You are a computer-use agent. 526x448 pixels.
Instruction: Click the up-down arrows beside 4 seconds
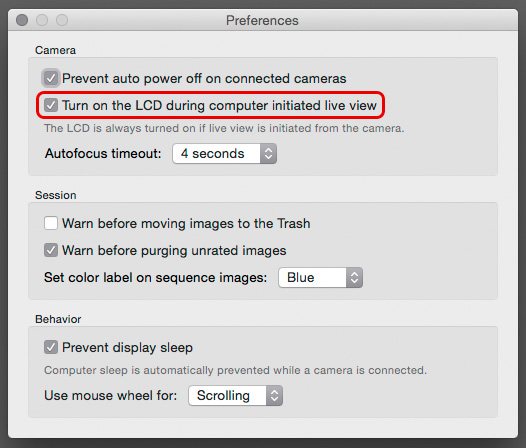click(268, 154)
